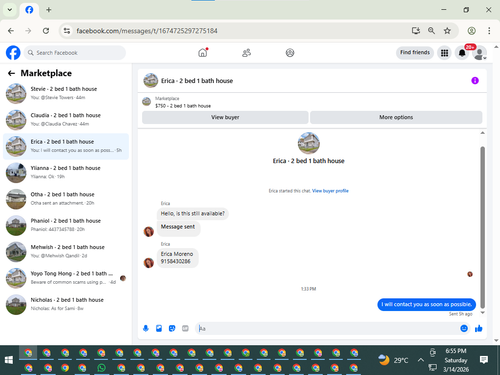Click the Find friends button
The width and height of the screenshot is (500, 375).
pos(415,52)
